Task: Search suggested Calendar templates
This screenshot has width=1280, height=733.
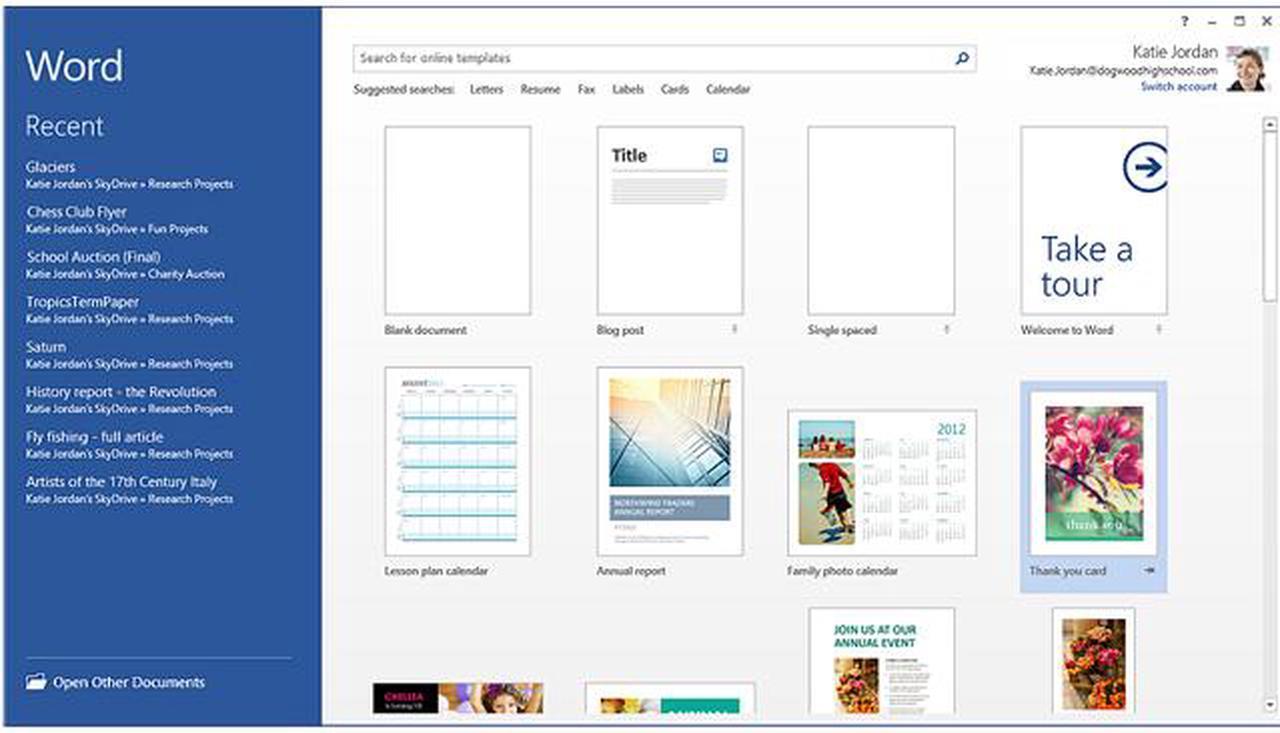Action: click(x=728, y=89)
